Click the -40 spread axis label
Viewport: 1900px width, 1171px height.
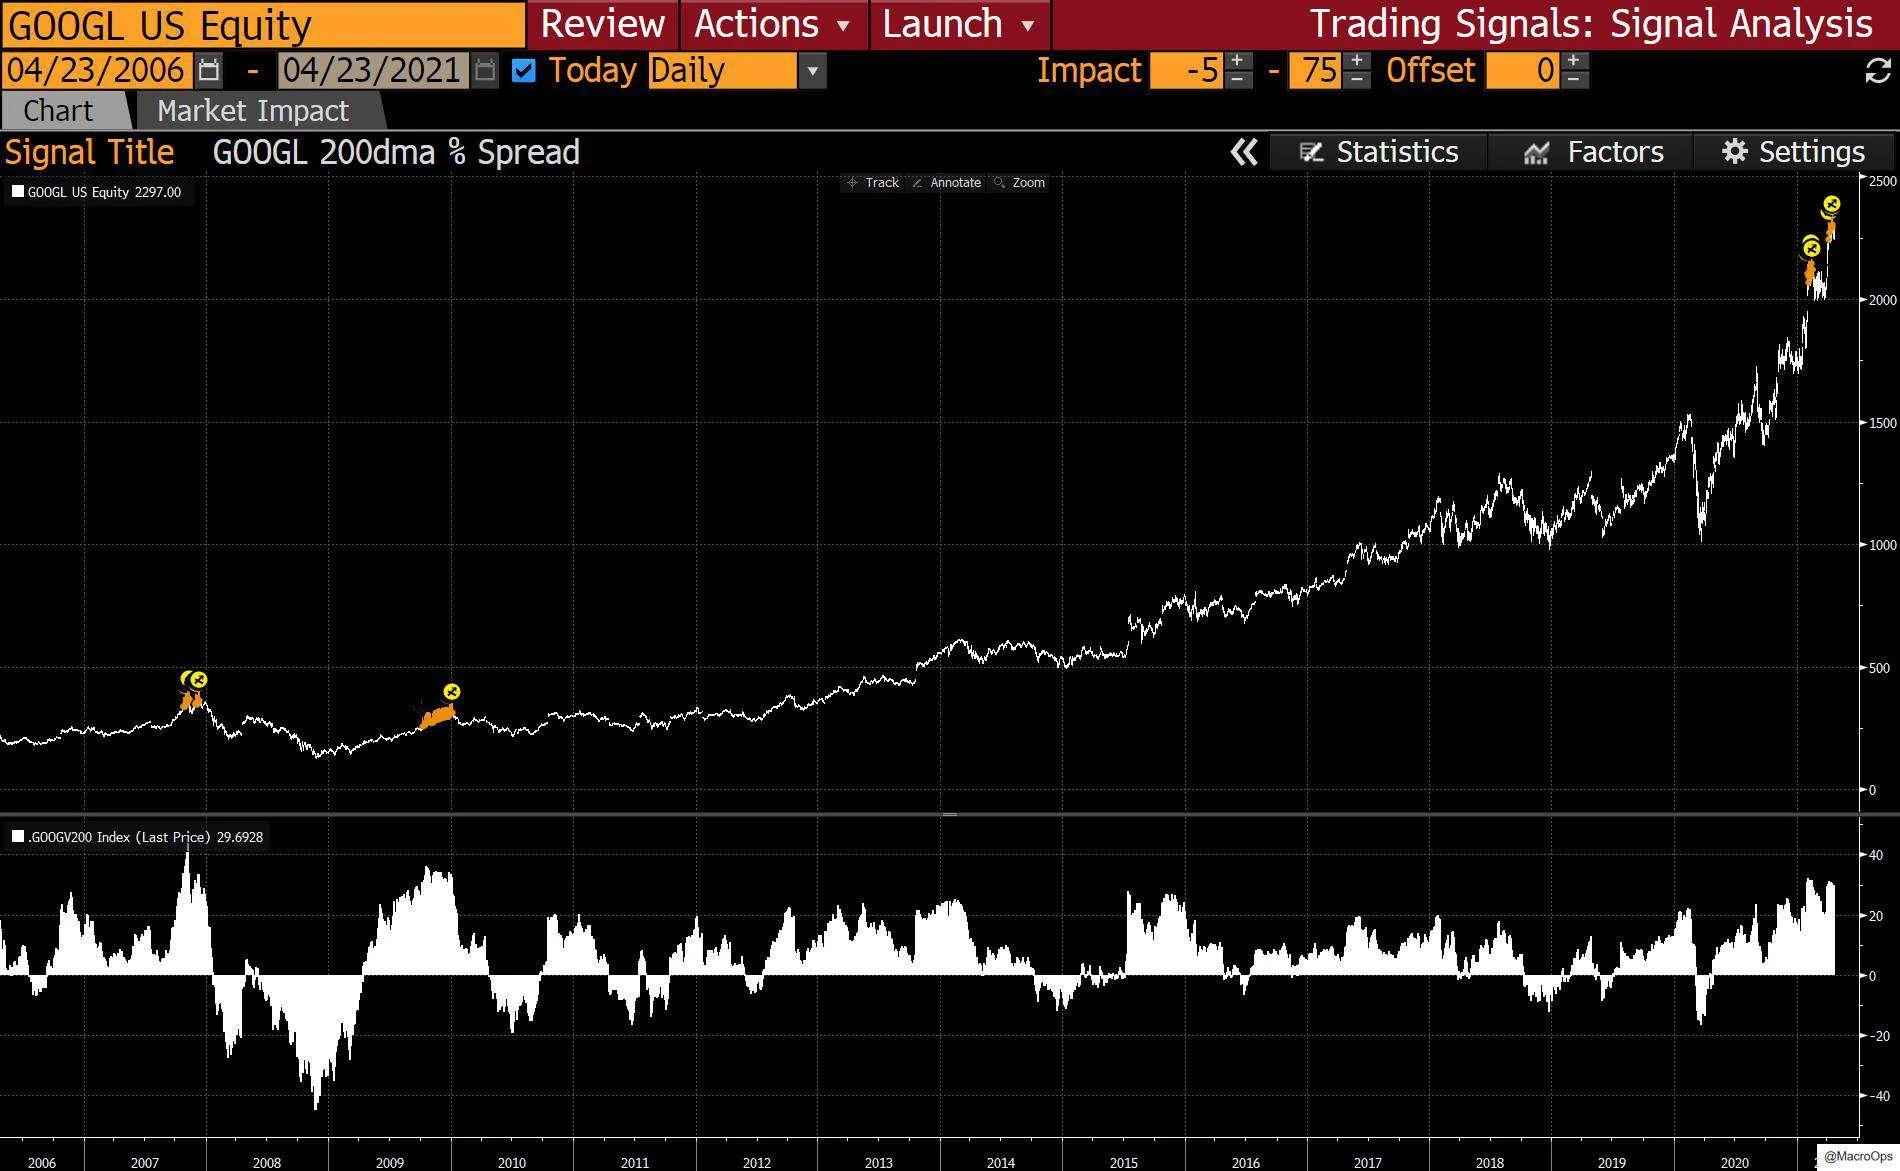point(1878,1096)
